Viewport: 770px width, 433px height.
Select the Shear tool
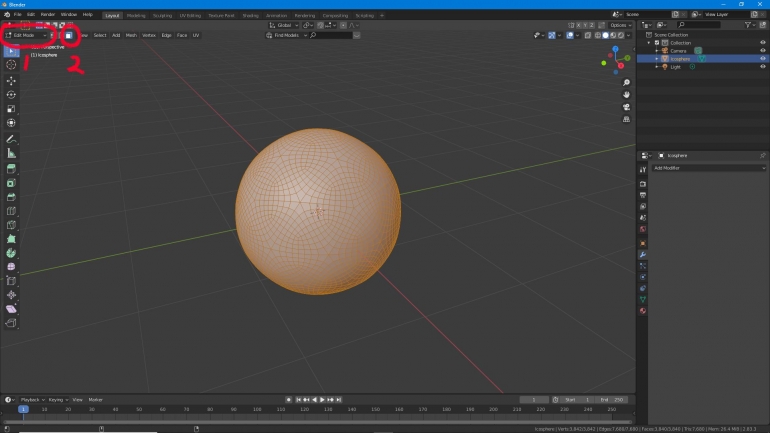tap(11, 309)
